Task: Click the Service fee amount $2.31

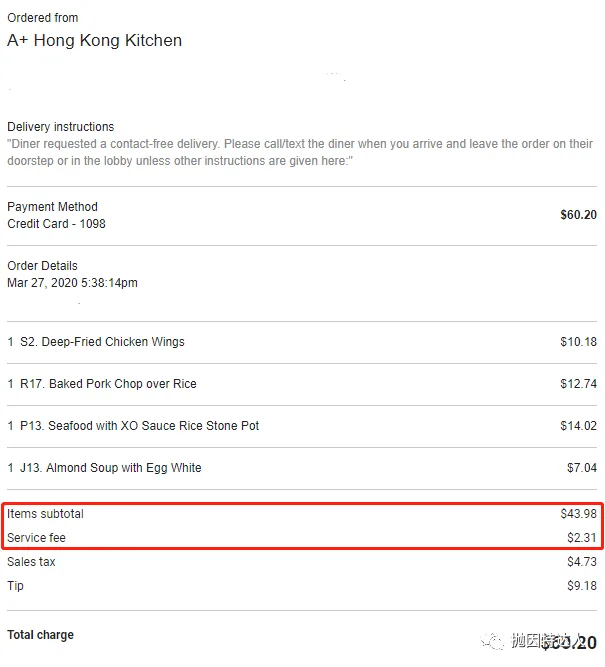Action: coord(582,538)
